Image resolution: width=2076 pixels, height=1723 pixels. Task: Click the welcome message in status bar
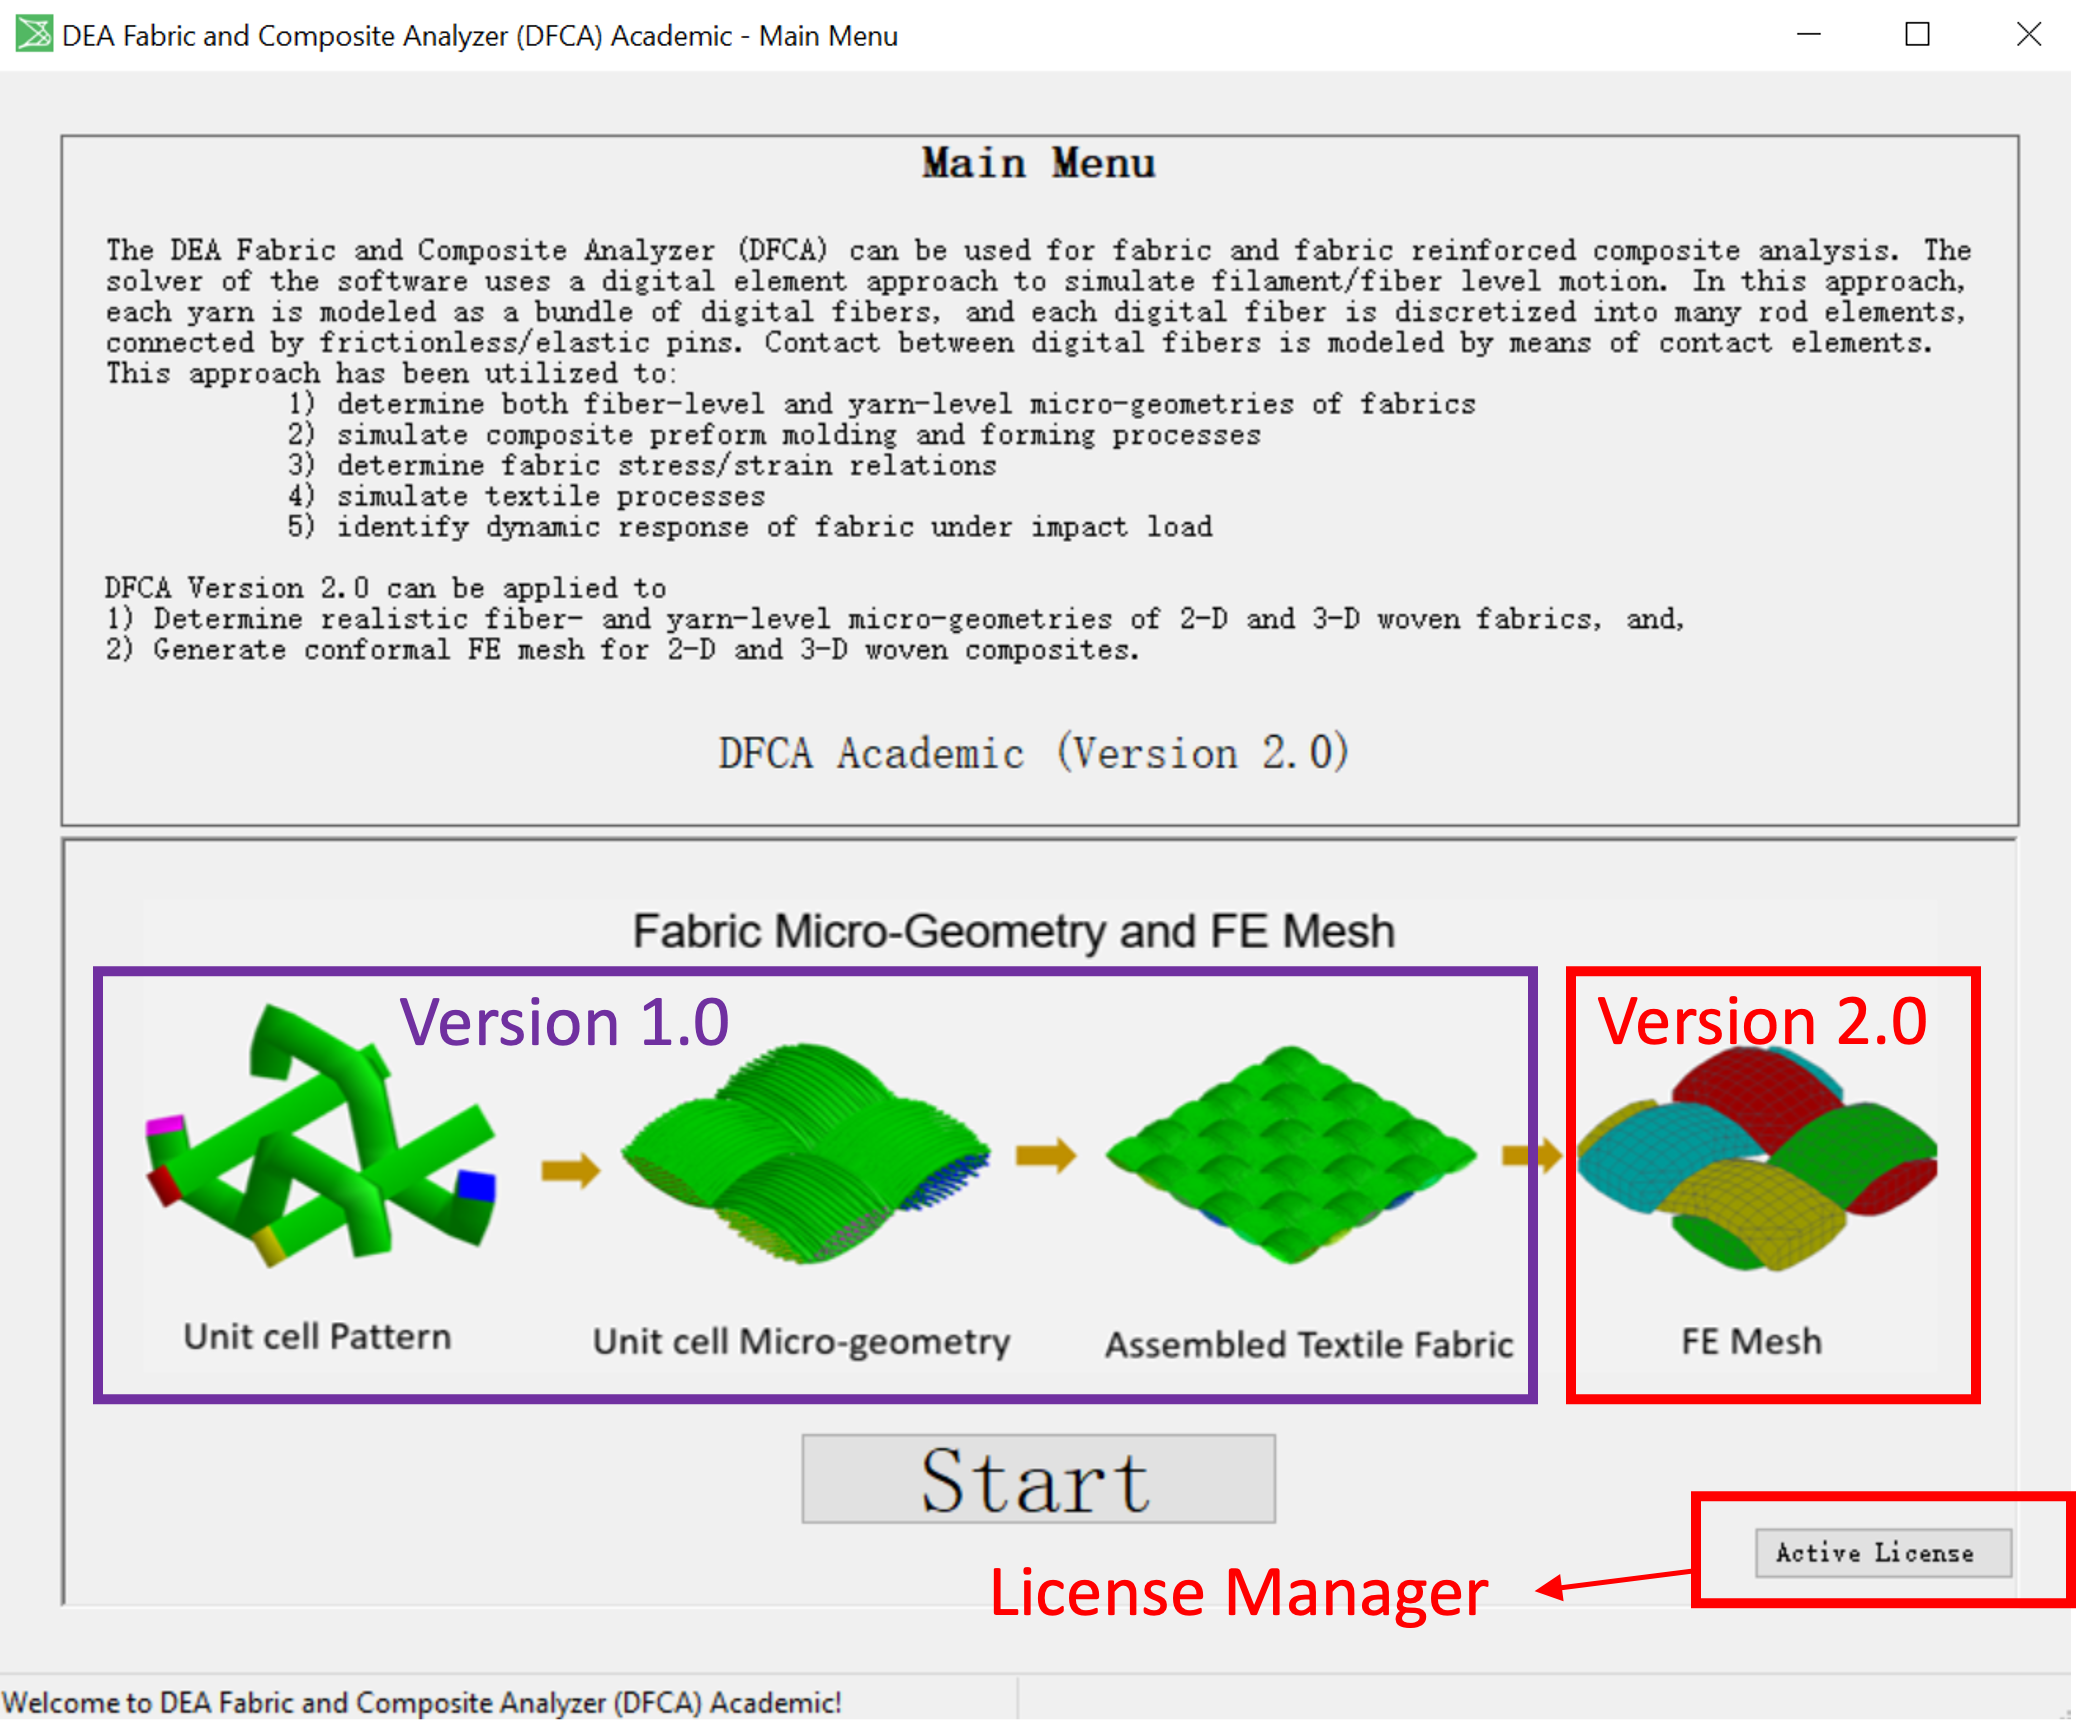pyautogui.click(x=422, y=1702)
